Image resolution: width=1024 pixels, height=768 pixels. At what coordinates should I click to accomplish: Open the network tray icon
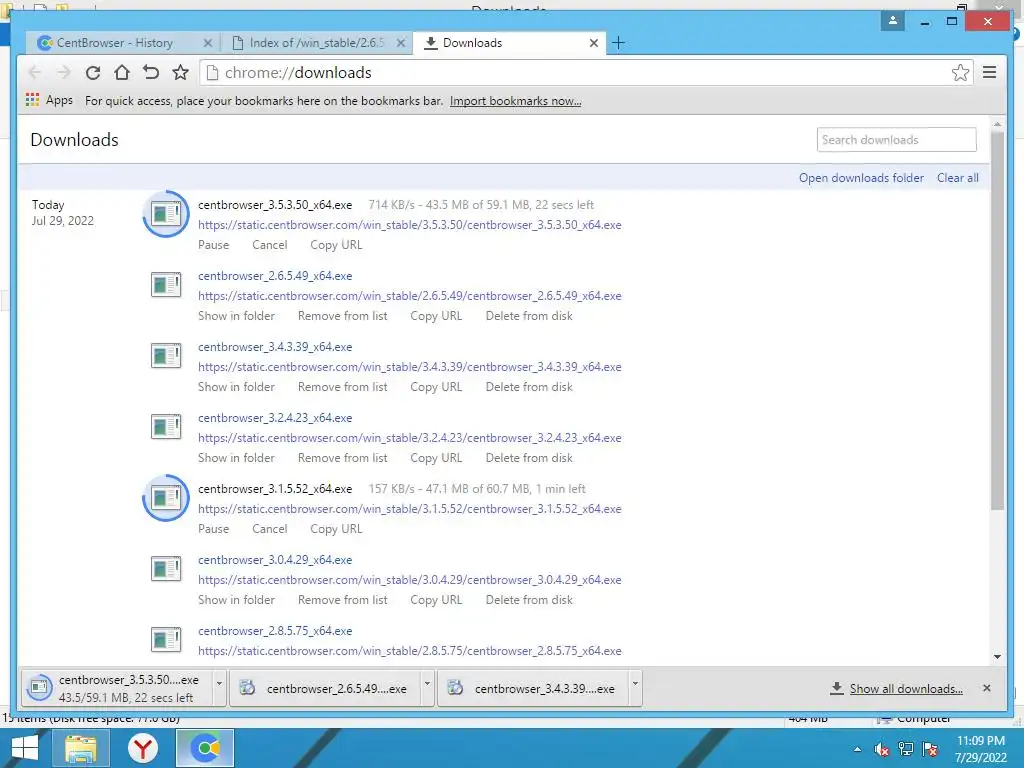[x=906, y=749]
